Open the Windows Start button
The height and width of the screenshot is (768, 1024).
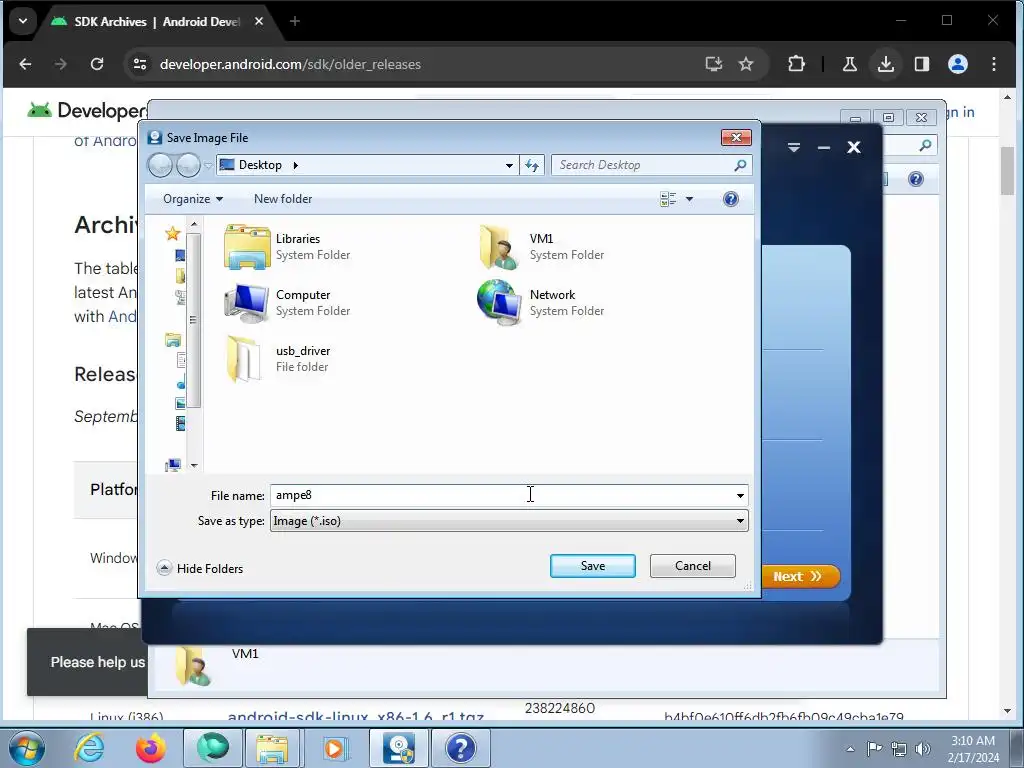(x=26, y=748)
